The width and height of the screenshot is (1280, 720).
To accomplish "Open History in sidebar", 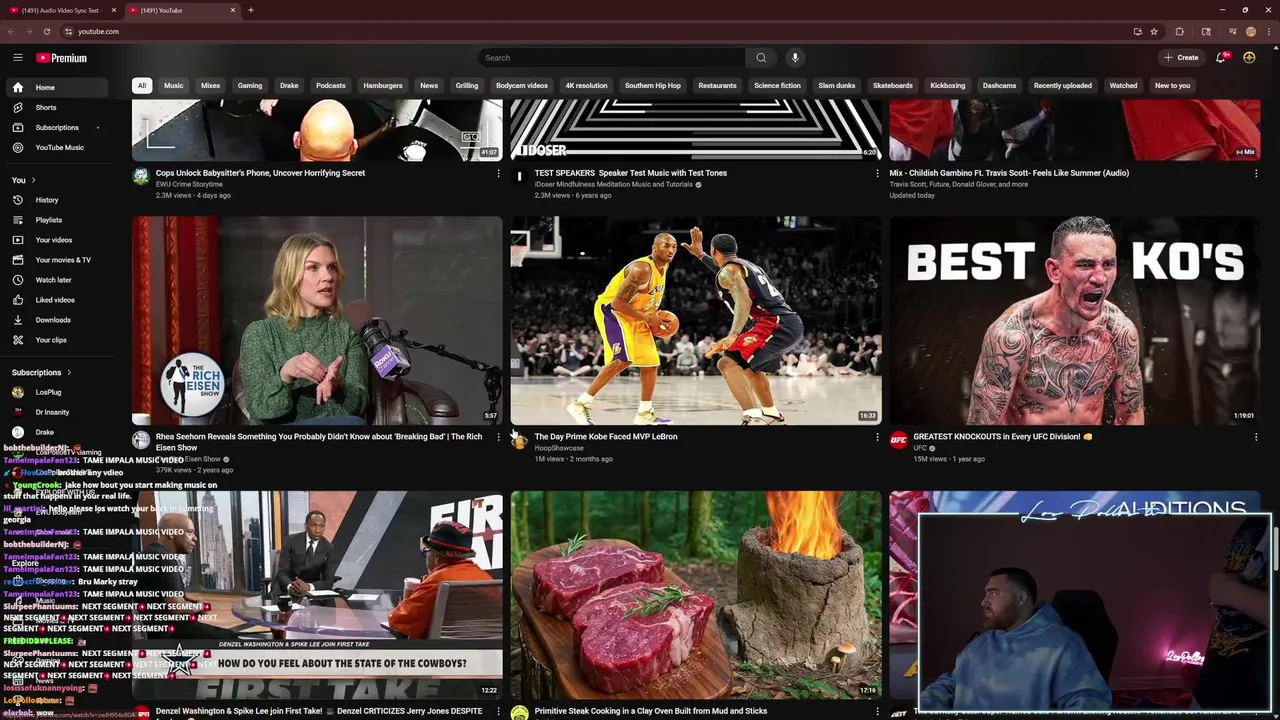I will [x=58, y=200].
